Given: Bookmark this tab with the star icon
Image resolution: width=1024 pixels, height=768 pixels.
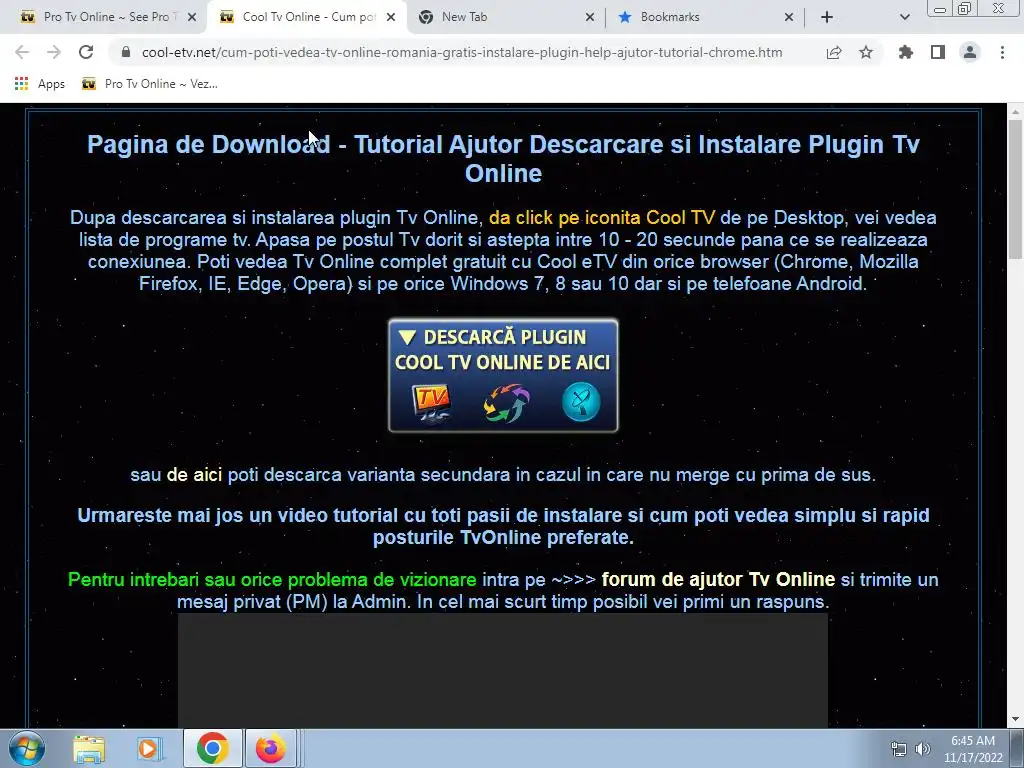Looking at the screenshot, I should pos(866,52).
